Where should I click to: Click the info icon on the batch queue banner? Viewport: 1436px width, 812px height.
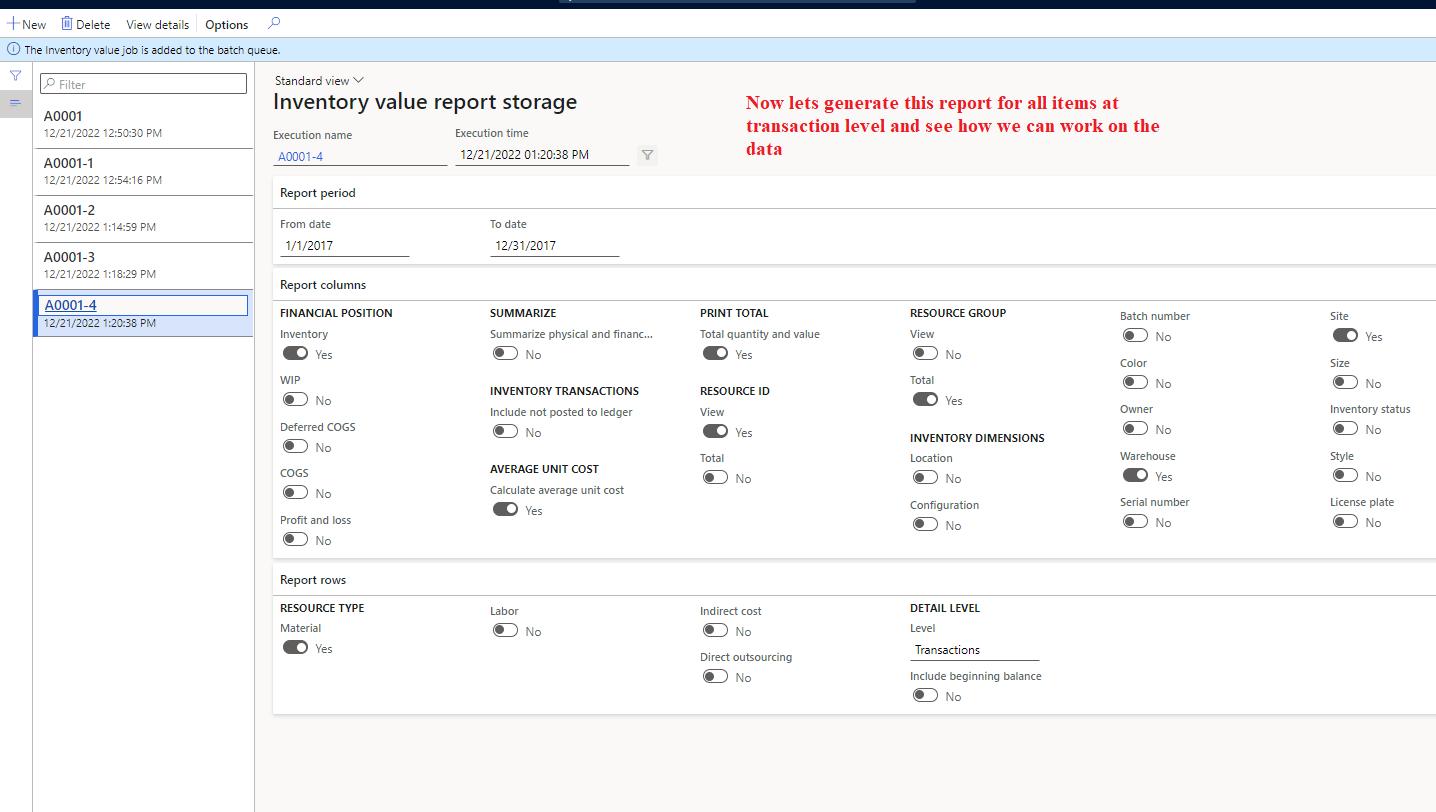click(x=13, y=48)
